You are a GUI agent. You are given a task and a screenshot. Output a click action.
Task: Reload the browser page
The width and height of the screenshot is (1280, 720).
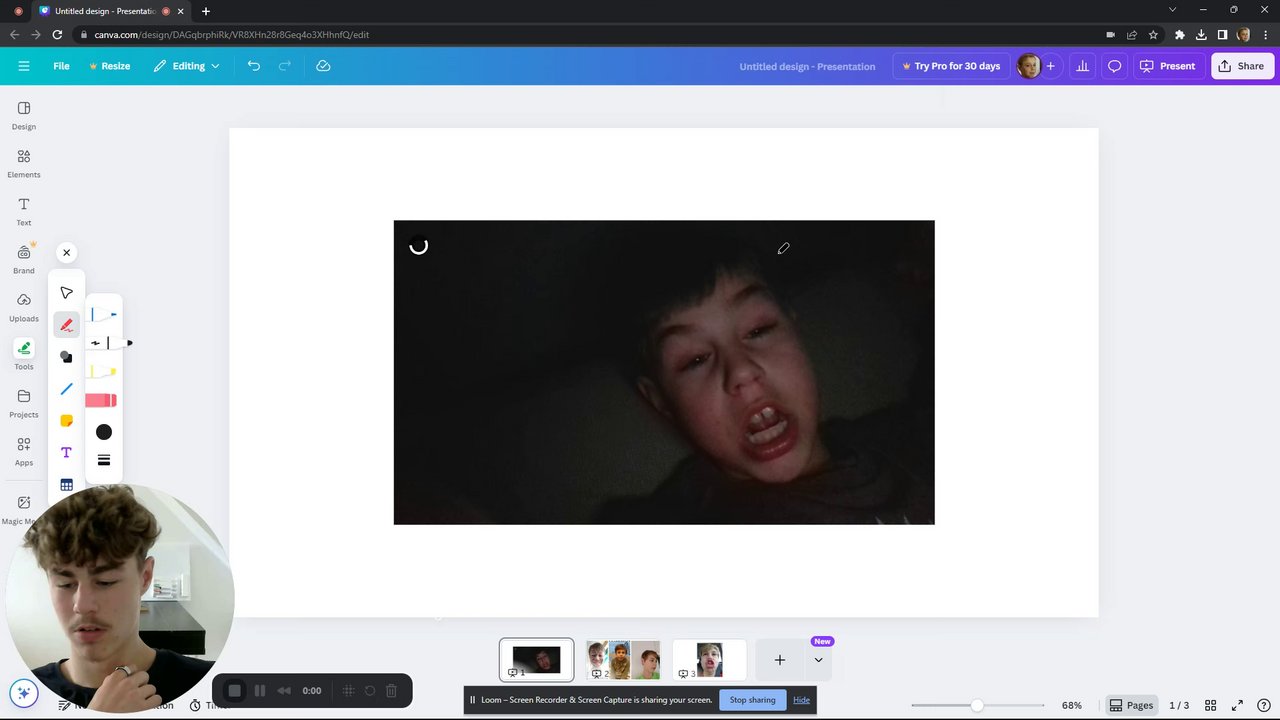coord(57,34)
